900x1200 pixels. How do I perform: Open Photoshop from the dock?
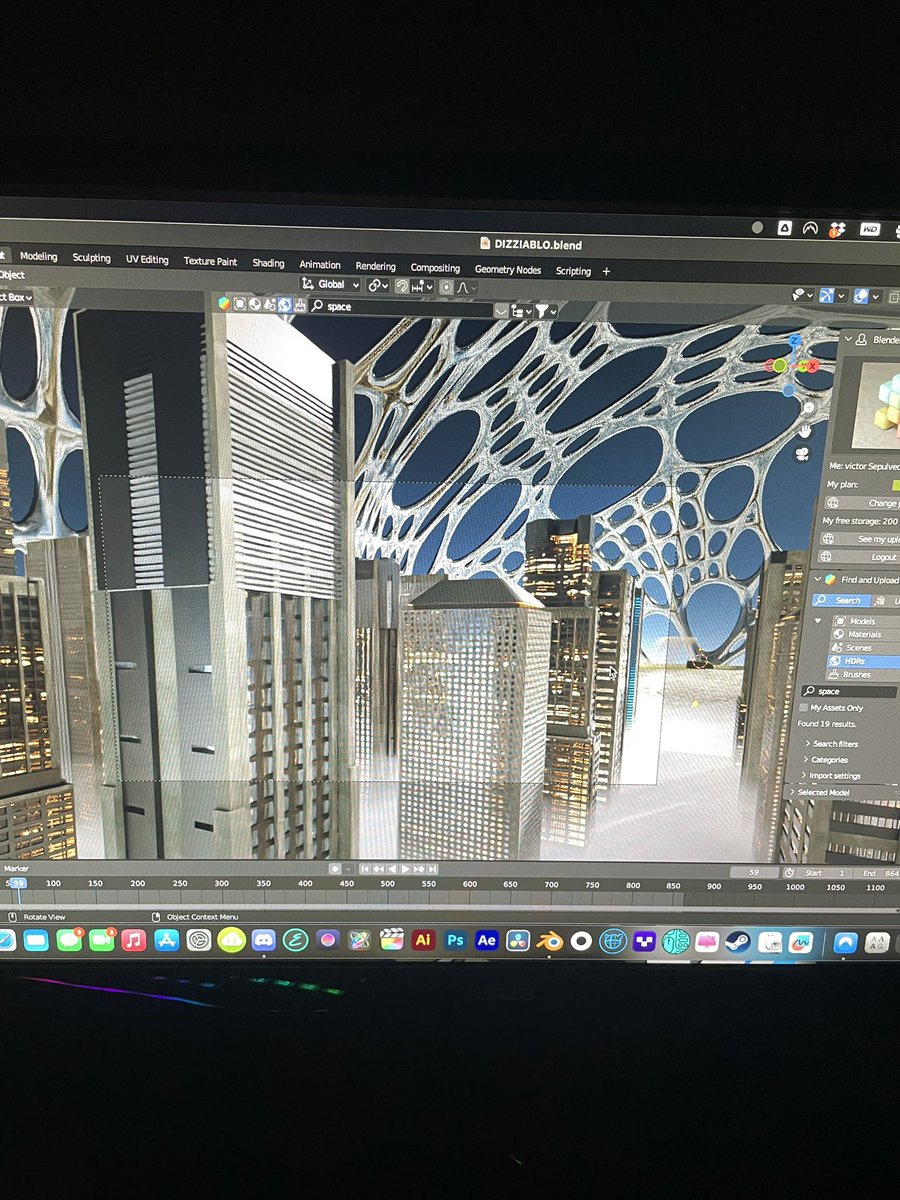coord(455,940)
